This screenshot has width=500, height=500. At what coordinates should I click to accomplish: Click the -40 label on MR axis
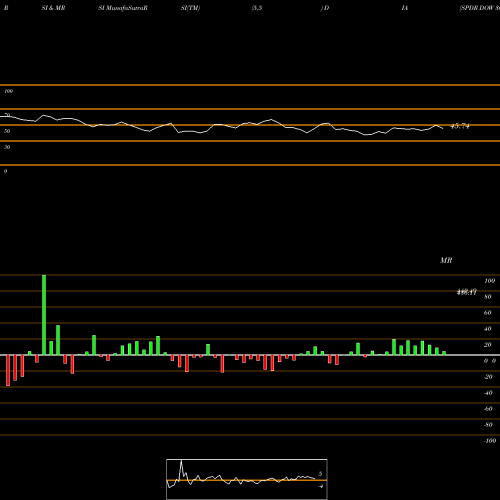pos(488,393)
